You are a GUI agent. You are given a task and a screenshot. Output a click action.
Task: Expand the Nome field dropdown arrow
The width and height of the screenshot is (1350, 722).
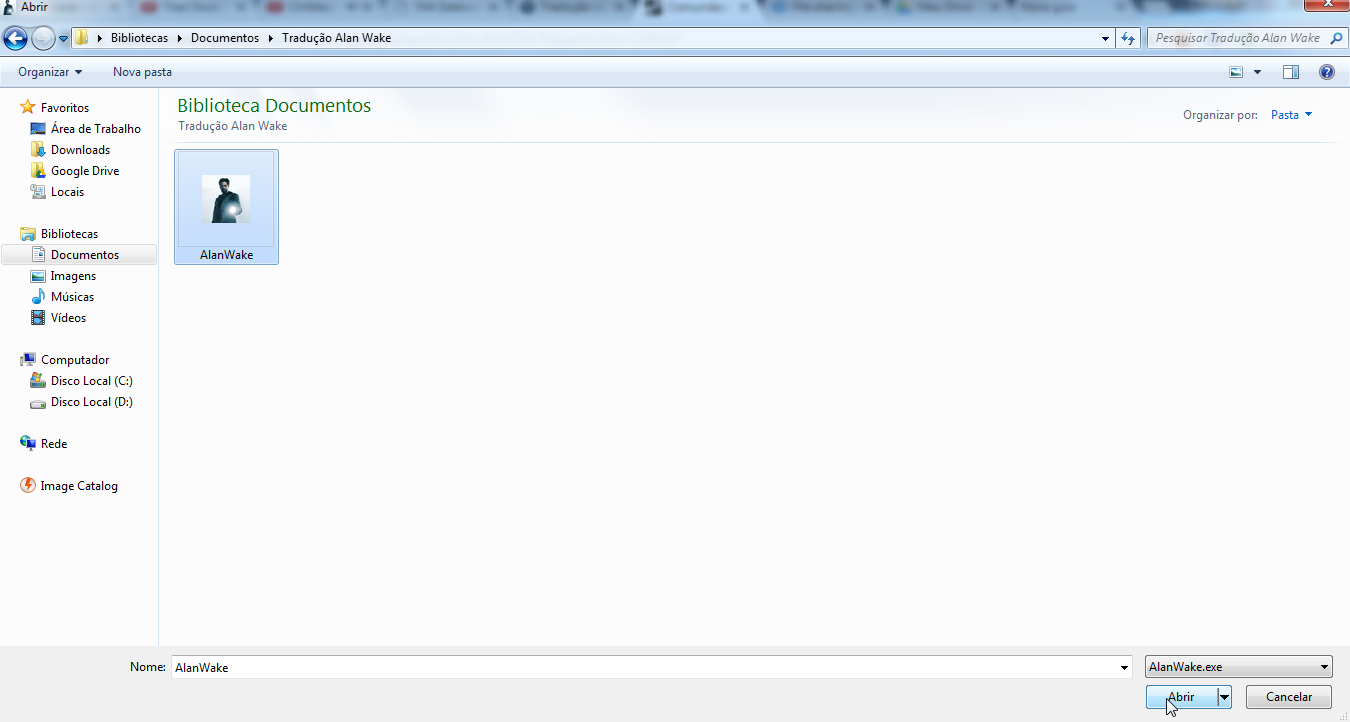click(x=1125, y=667)
